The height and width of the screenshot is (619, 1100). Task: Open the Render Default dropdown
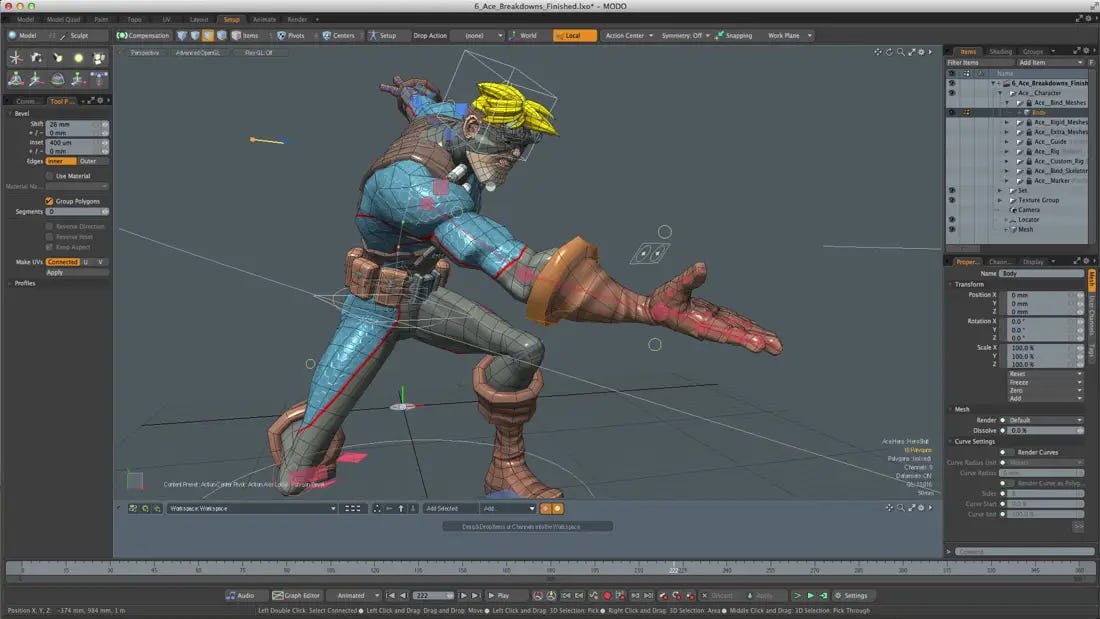click(1045, 420)
